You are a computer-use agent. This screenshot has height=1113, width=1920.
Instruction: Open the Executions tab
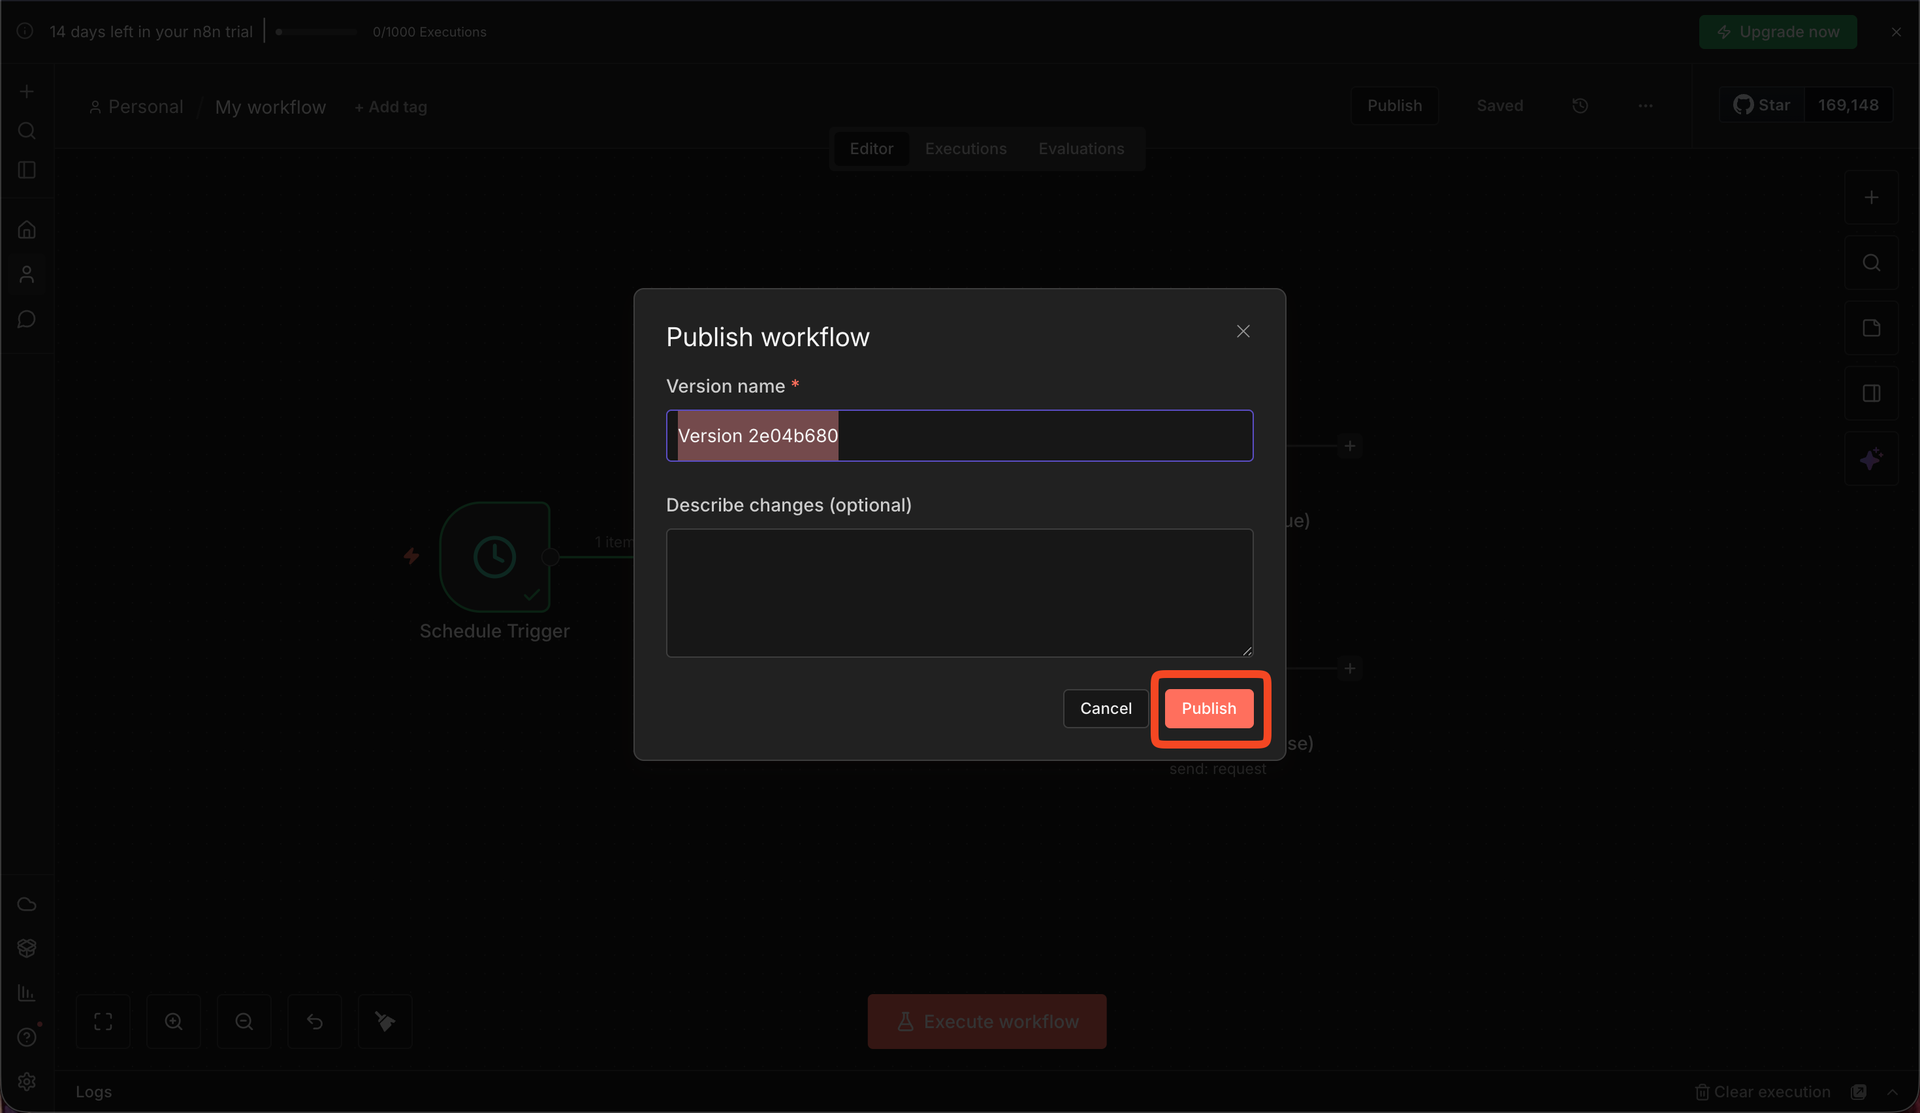point(965,149)
